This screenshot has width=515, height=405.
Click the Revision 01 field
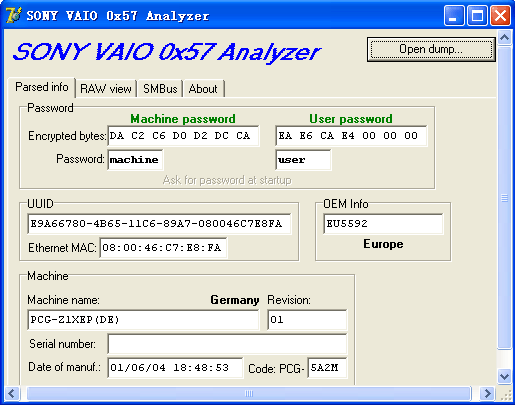pos(307,320)
